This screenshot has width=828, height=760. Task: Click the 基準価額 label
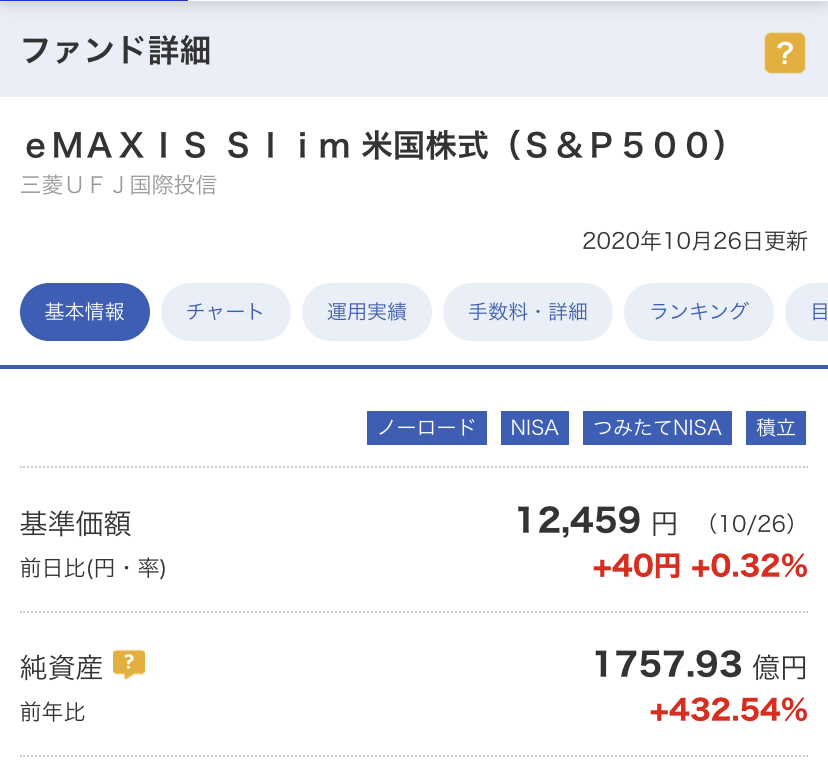click(x=76, y=523)
